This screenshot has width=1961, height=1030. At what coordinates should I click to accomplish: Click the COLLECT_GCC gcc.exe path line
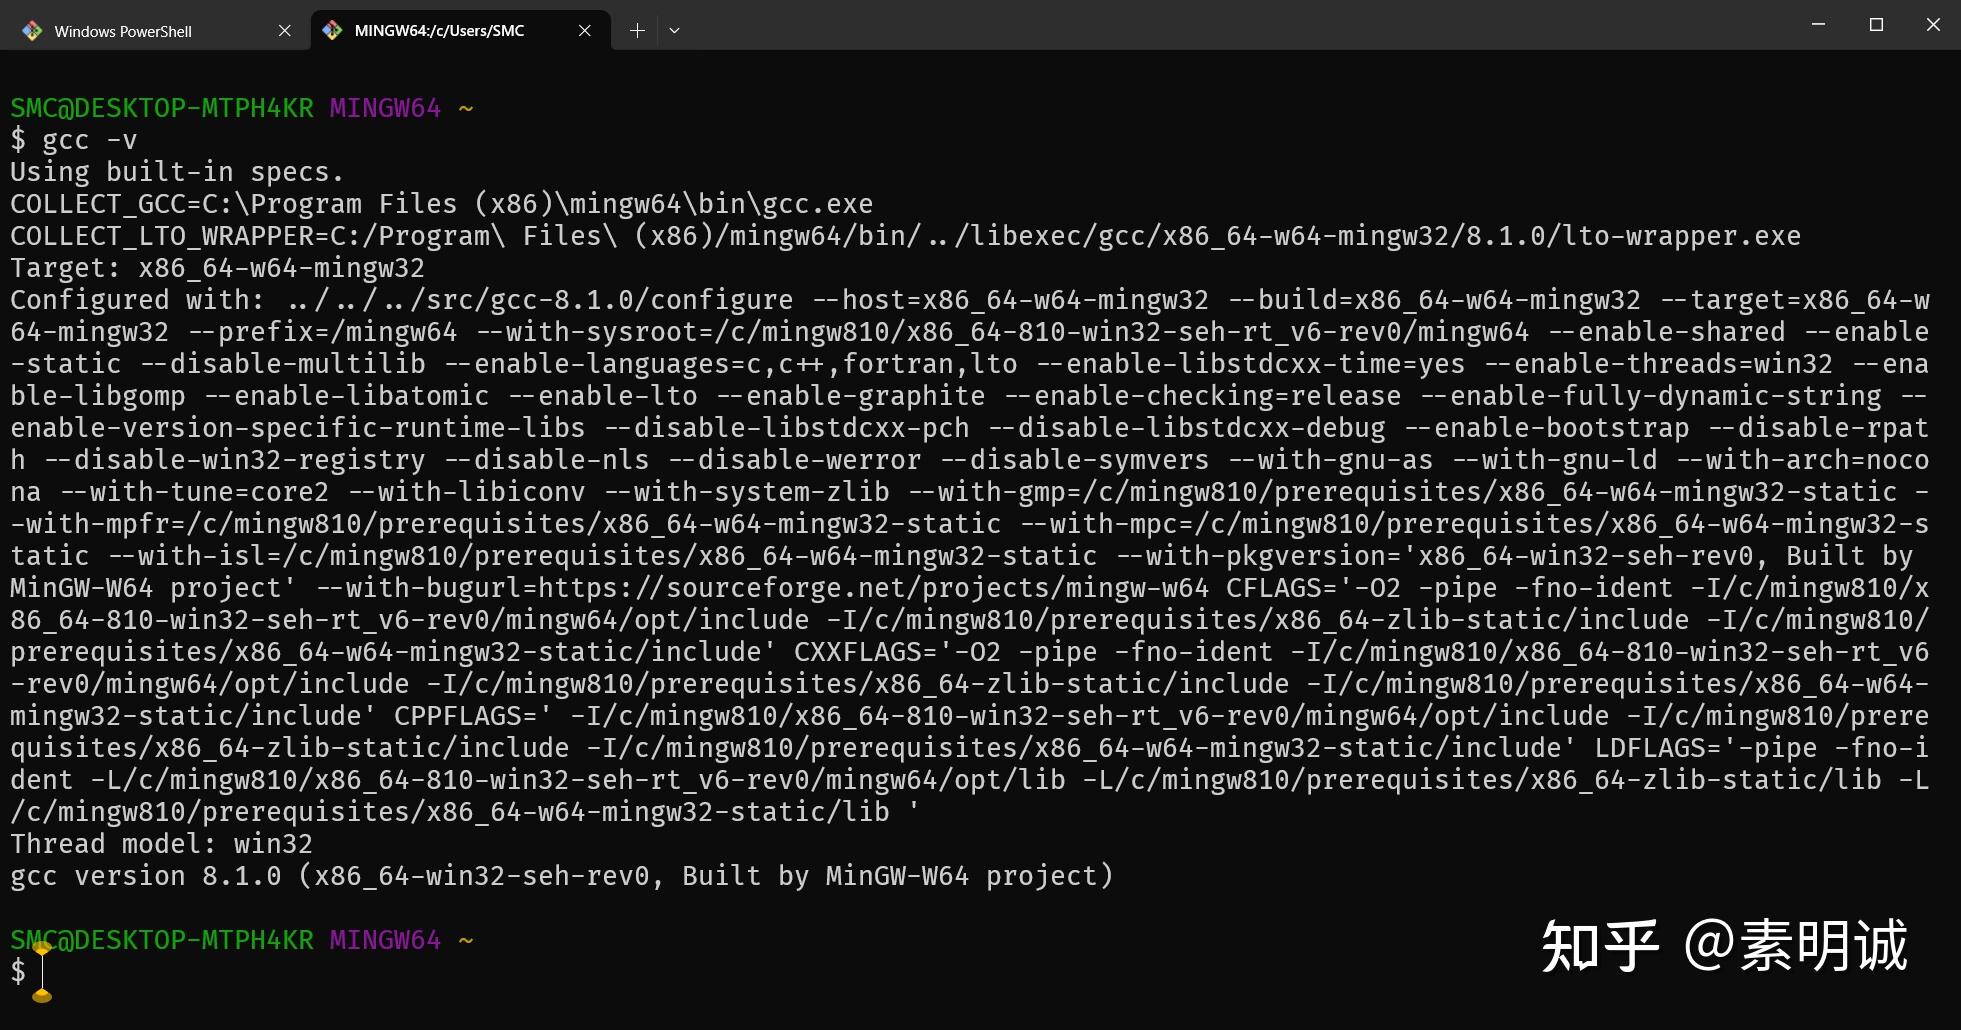click(x=441, y=204)
